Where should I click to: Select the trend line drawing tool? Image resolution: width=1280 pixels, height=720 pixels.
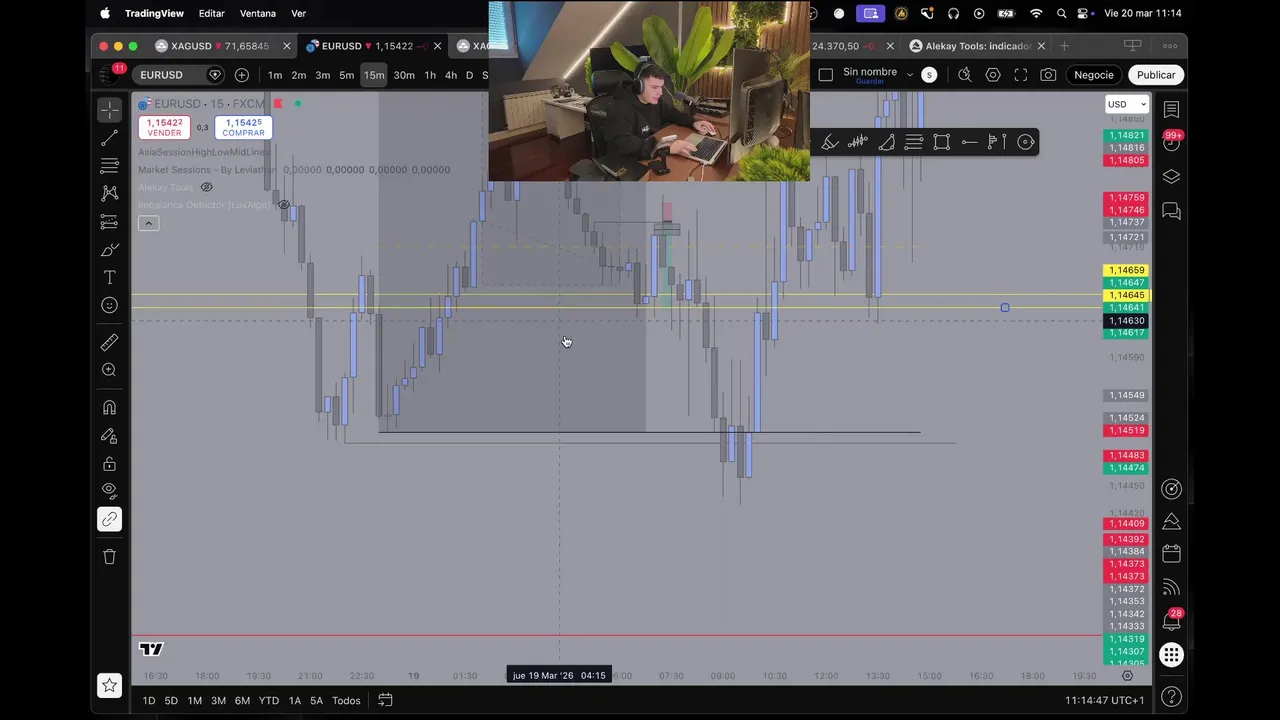(110, 137)
